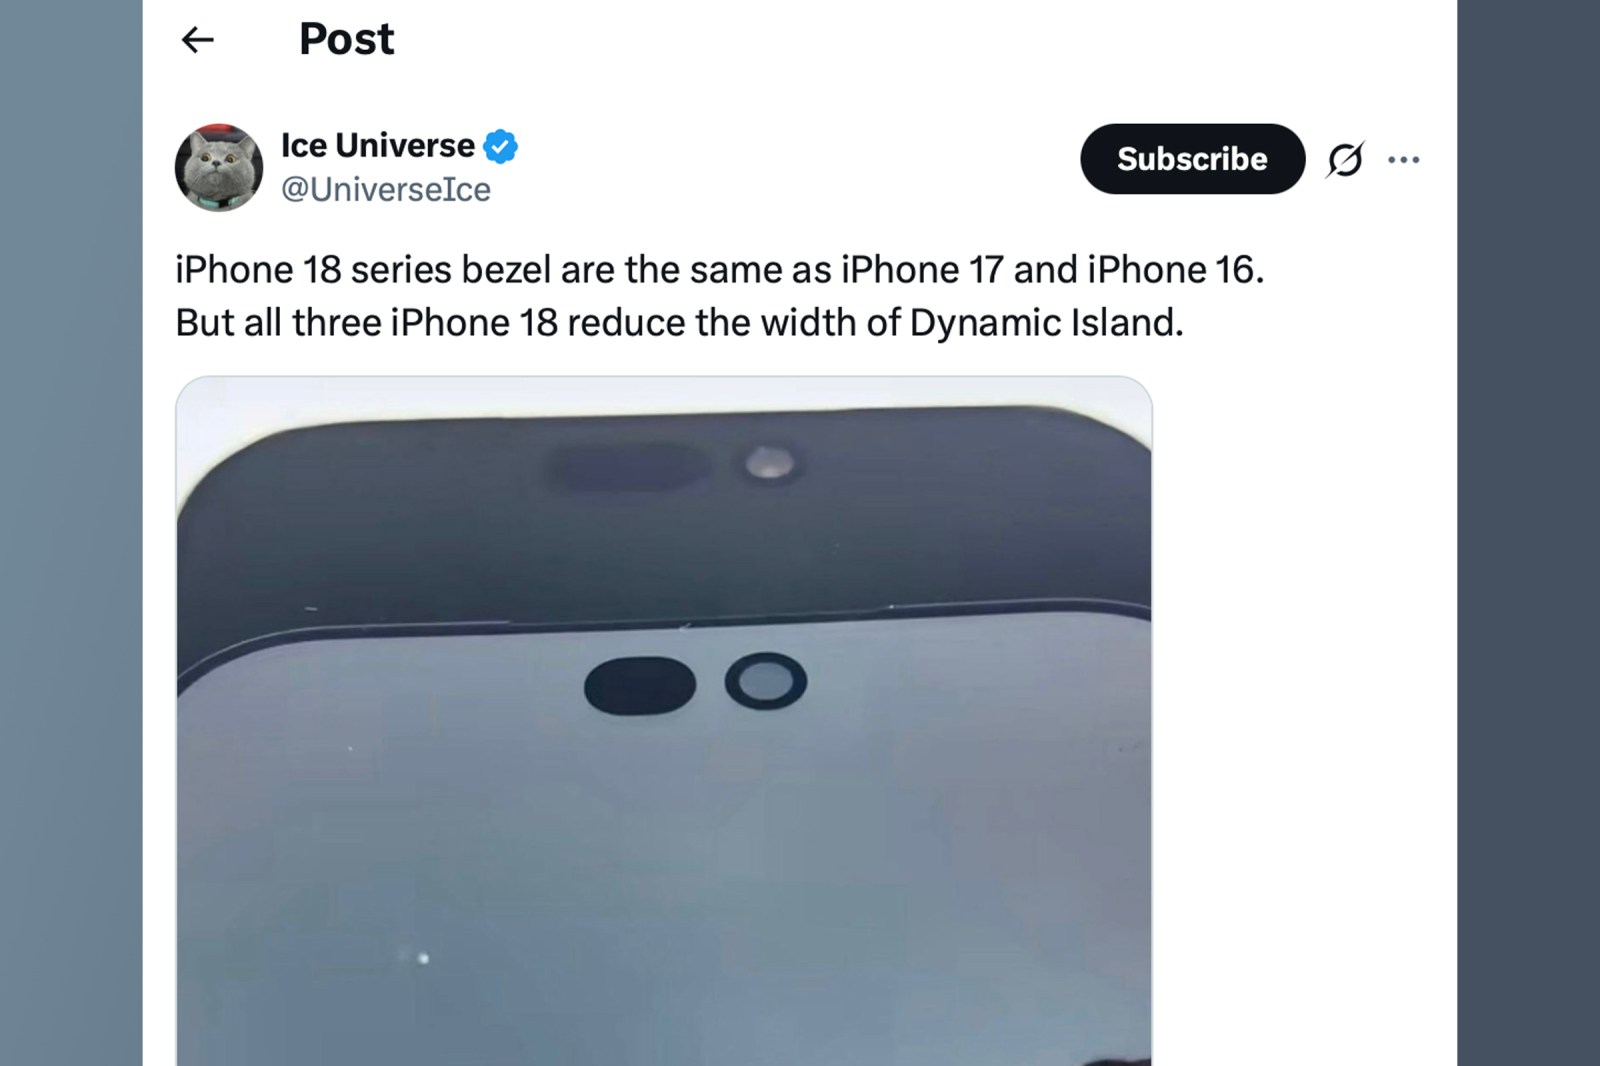Click the sentence about Dynamic Island width
The image size is (1600, 1066).
point(679,323)
